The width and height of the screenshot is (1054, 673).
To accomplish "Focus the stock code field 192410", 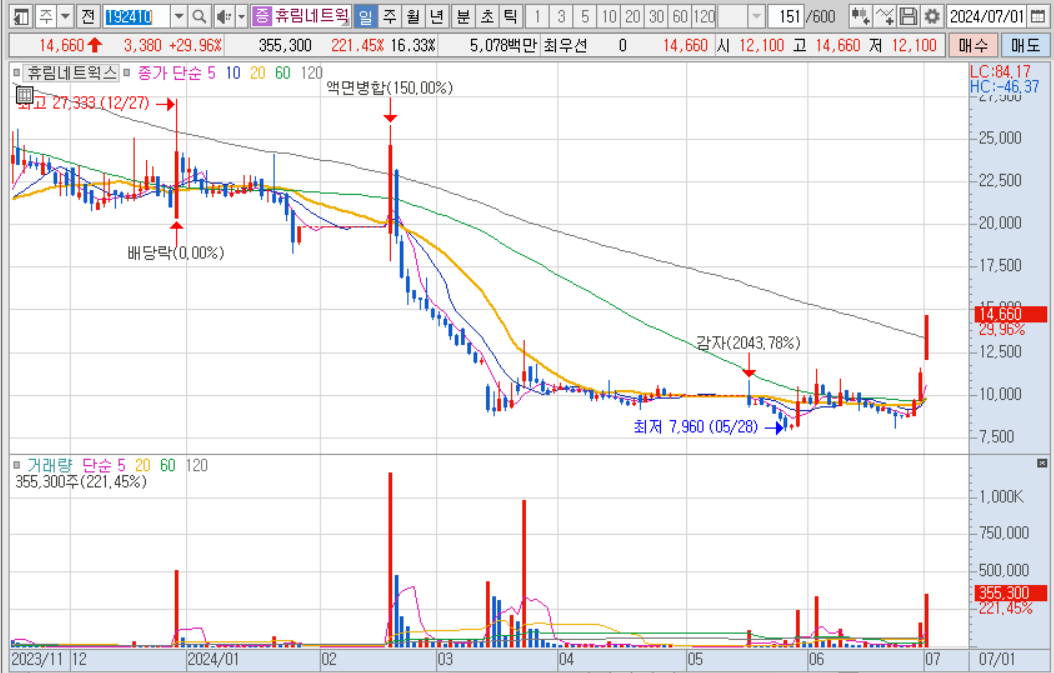I will tap(136, 16).
